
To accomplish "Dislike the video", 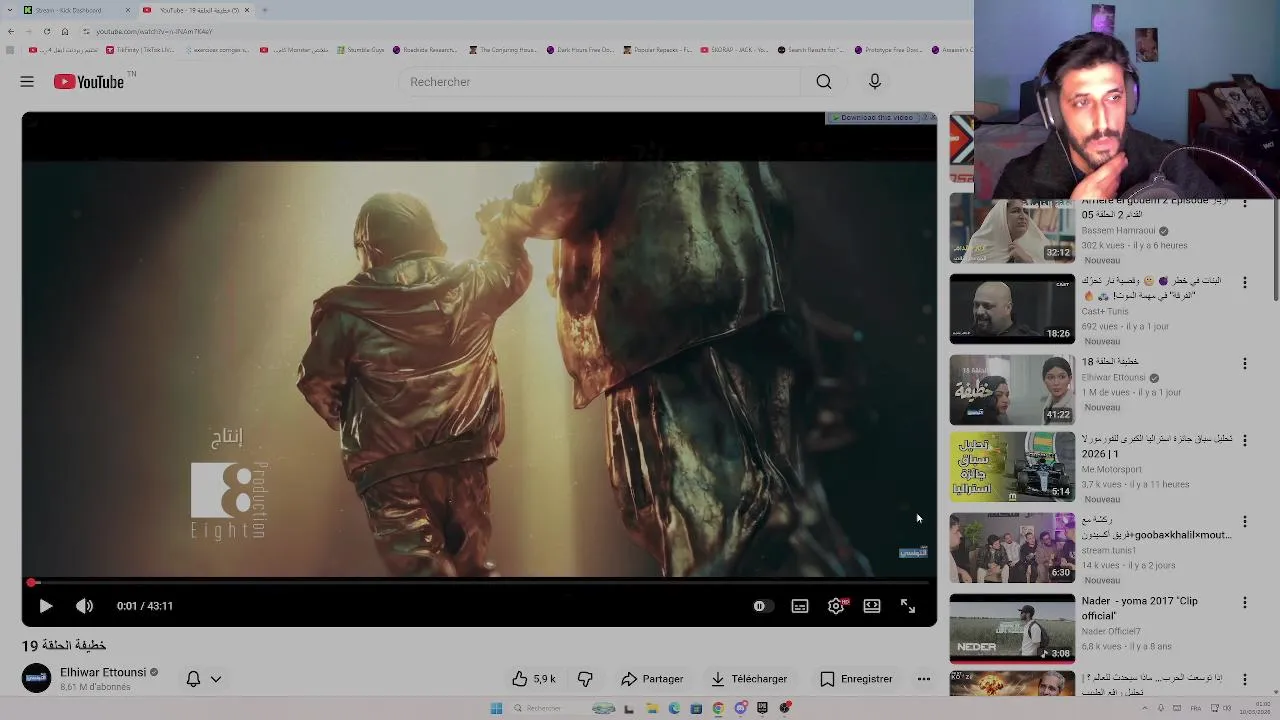I will pyautogui.click(x=585, y=679).
